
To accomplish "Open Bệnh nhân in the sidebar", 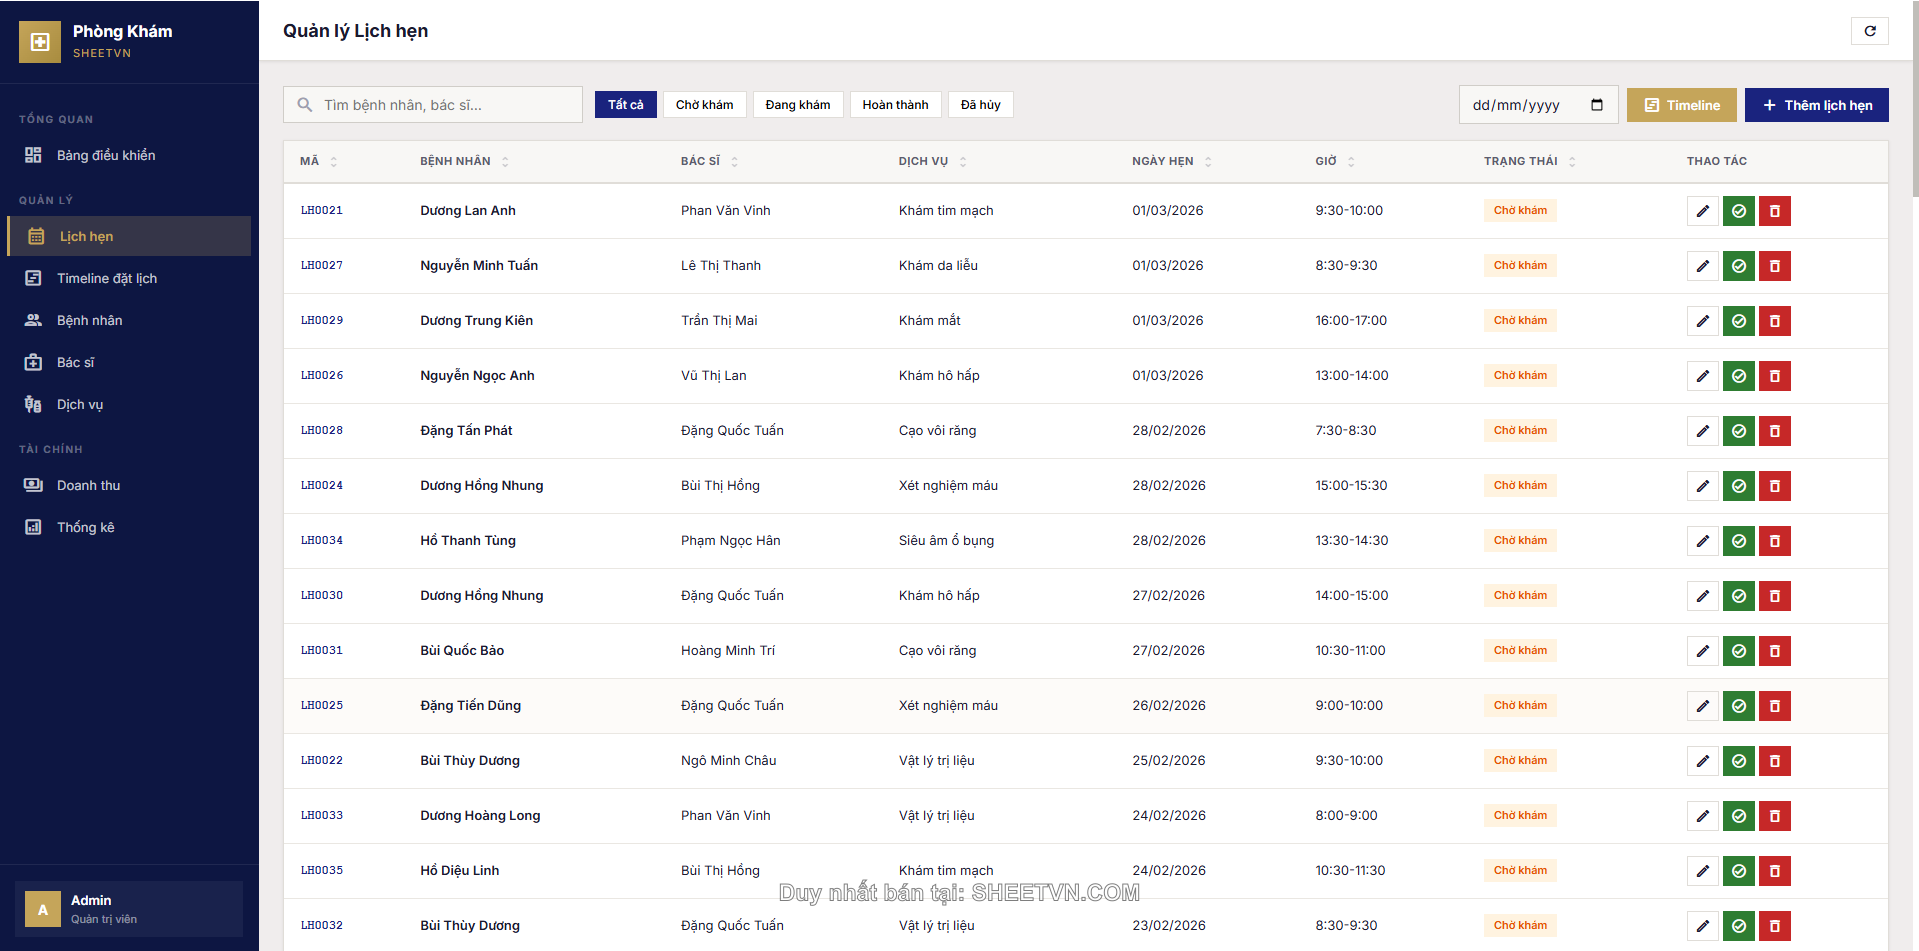I will pos(89,321).
